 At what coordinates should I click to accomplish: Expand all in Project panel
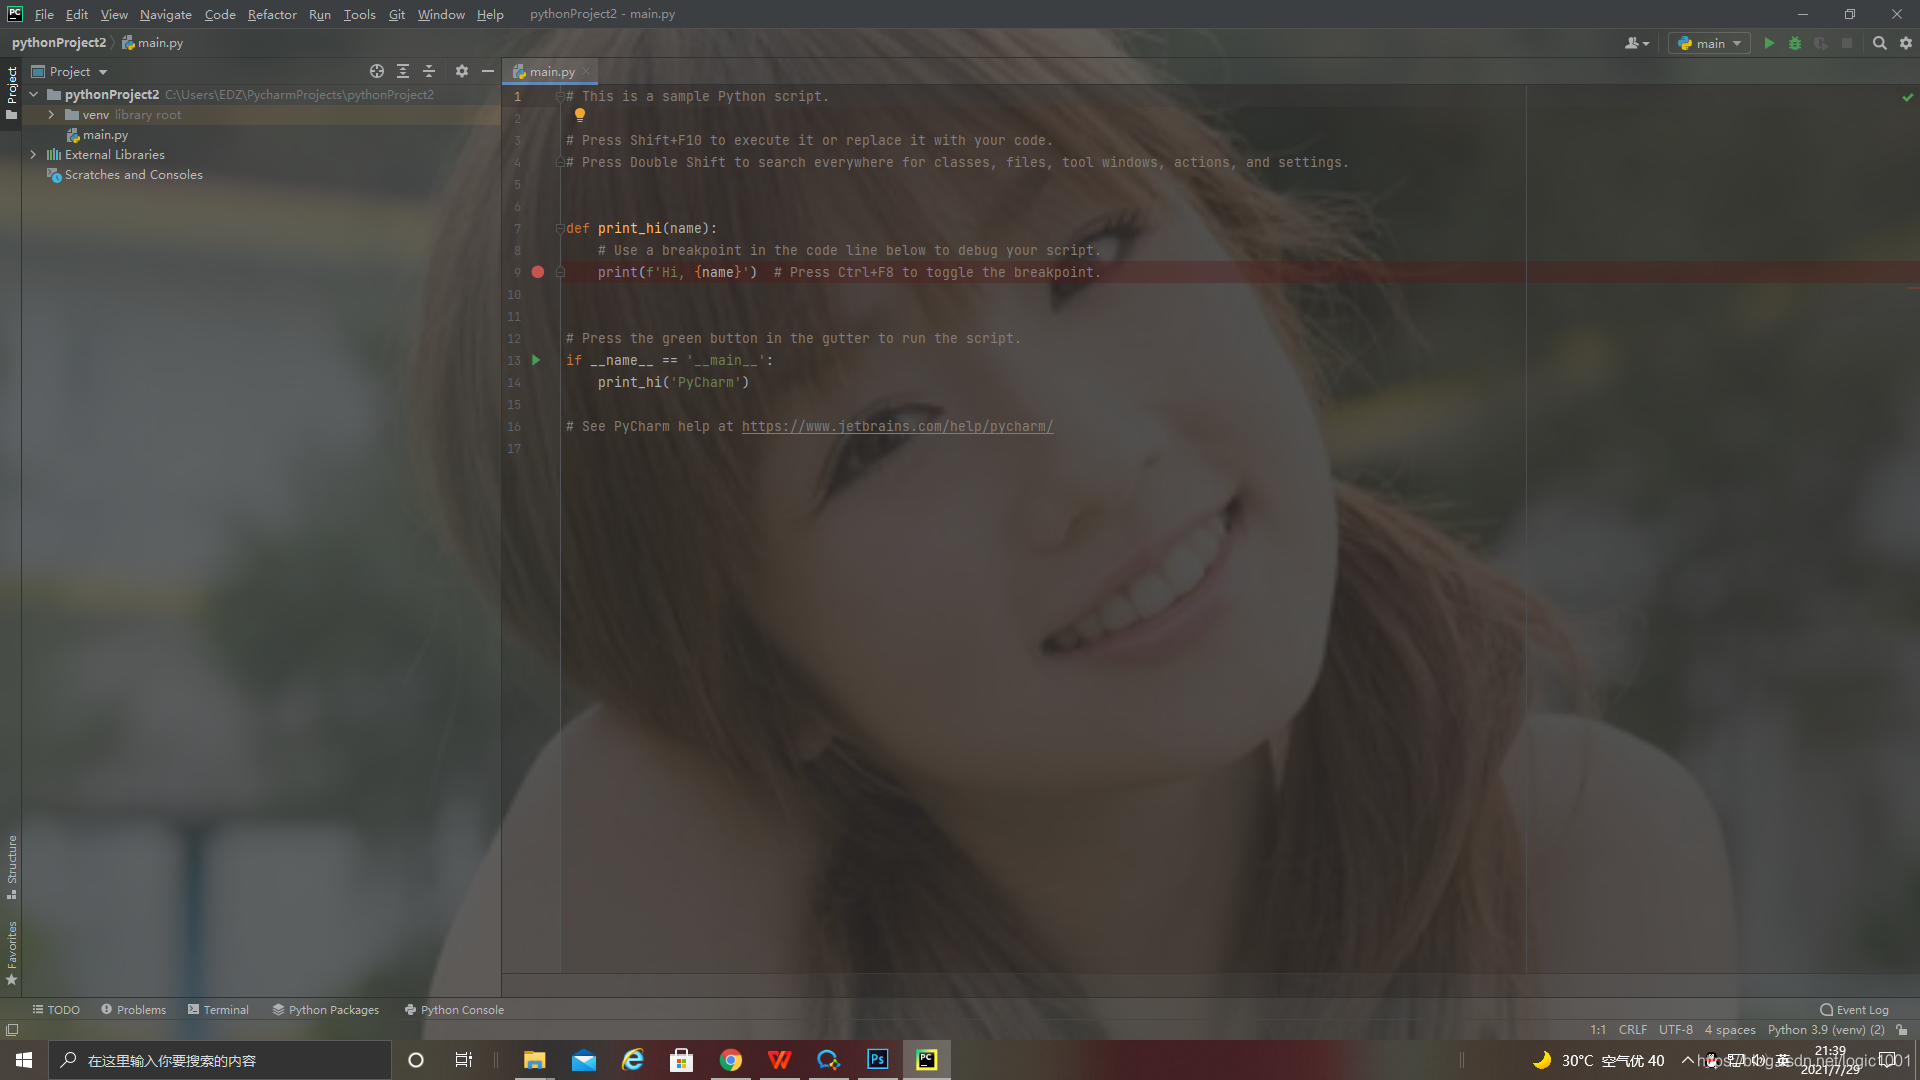coord(403,71)
